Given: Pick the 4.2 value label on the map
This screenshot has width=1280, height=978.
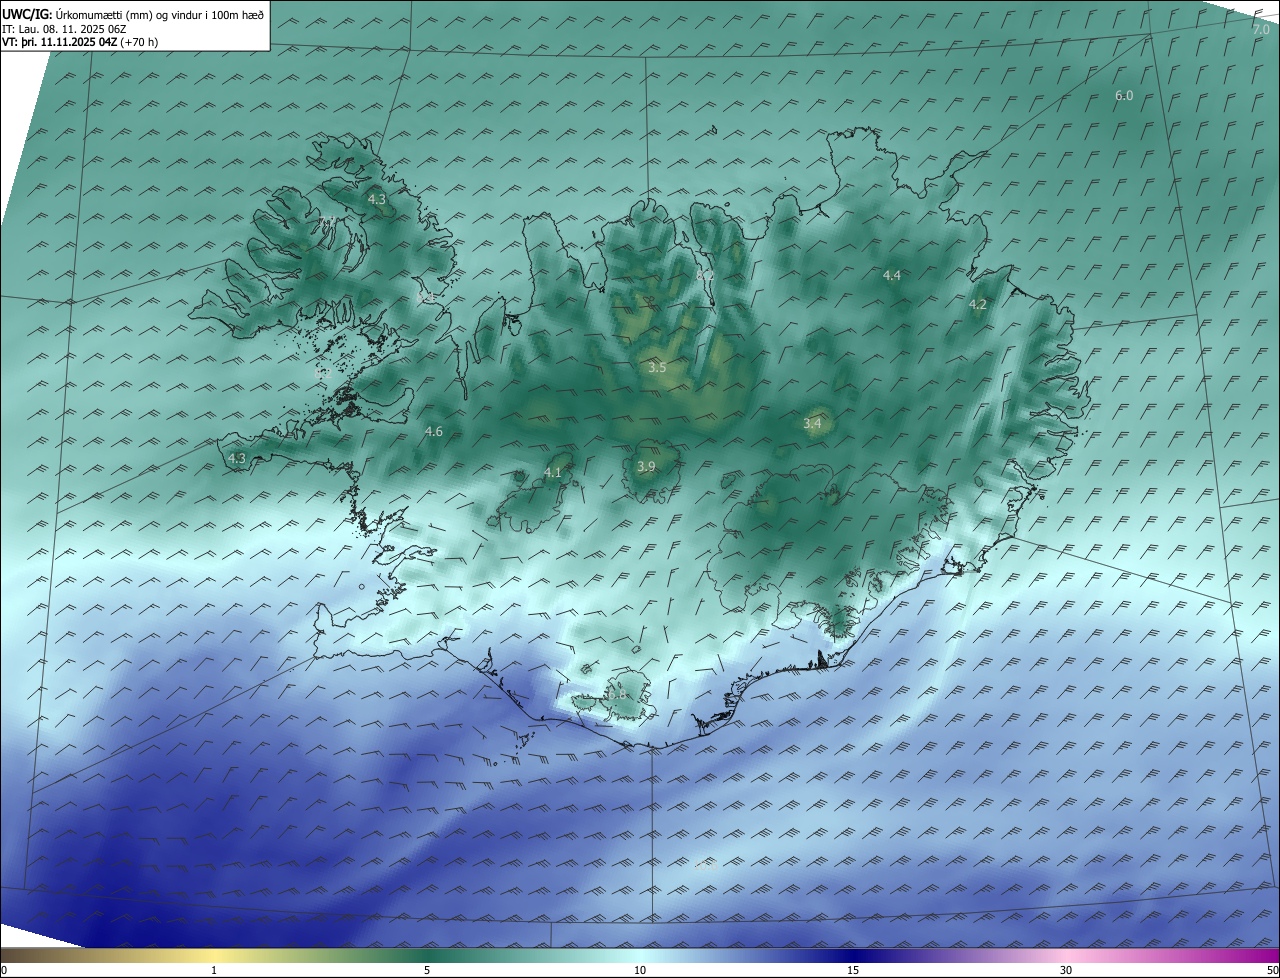Looking at the screenshot, I should (978, 305).
